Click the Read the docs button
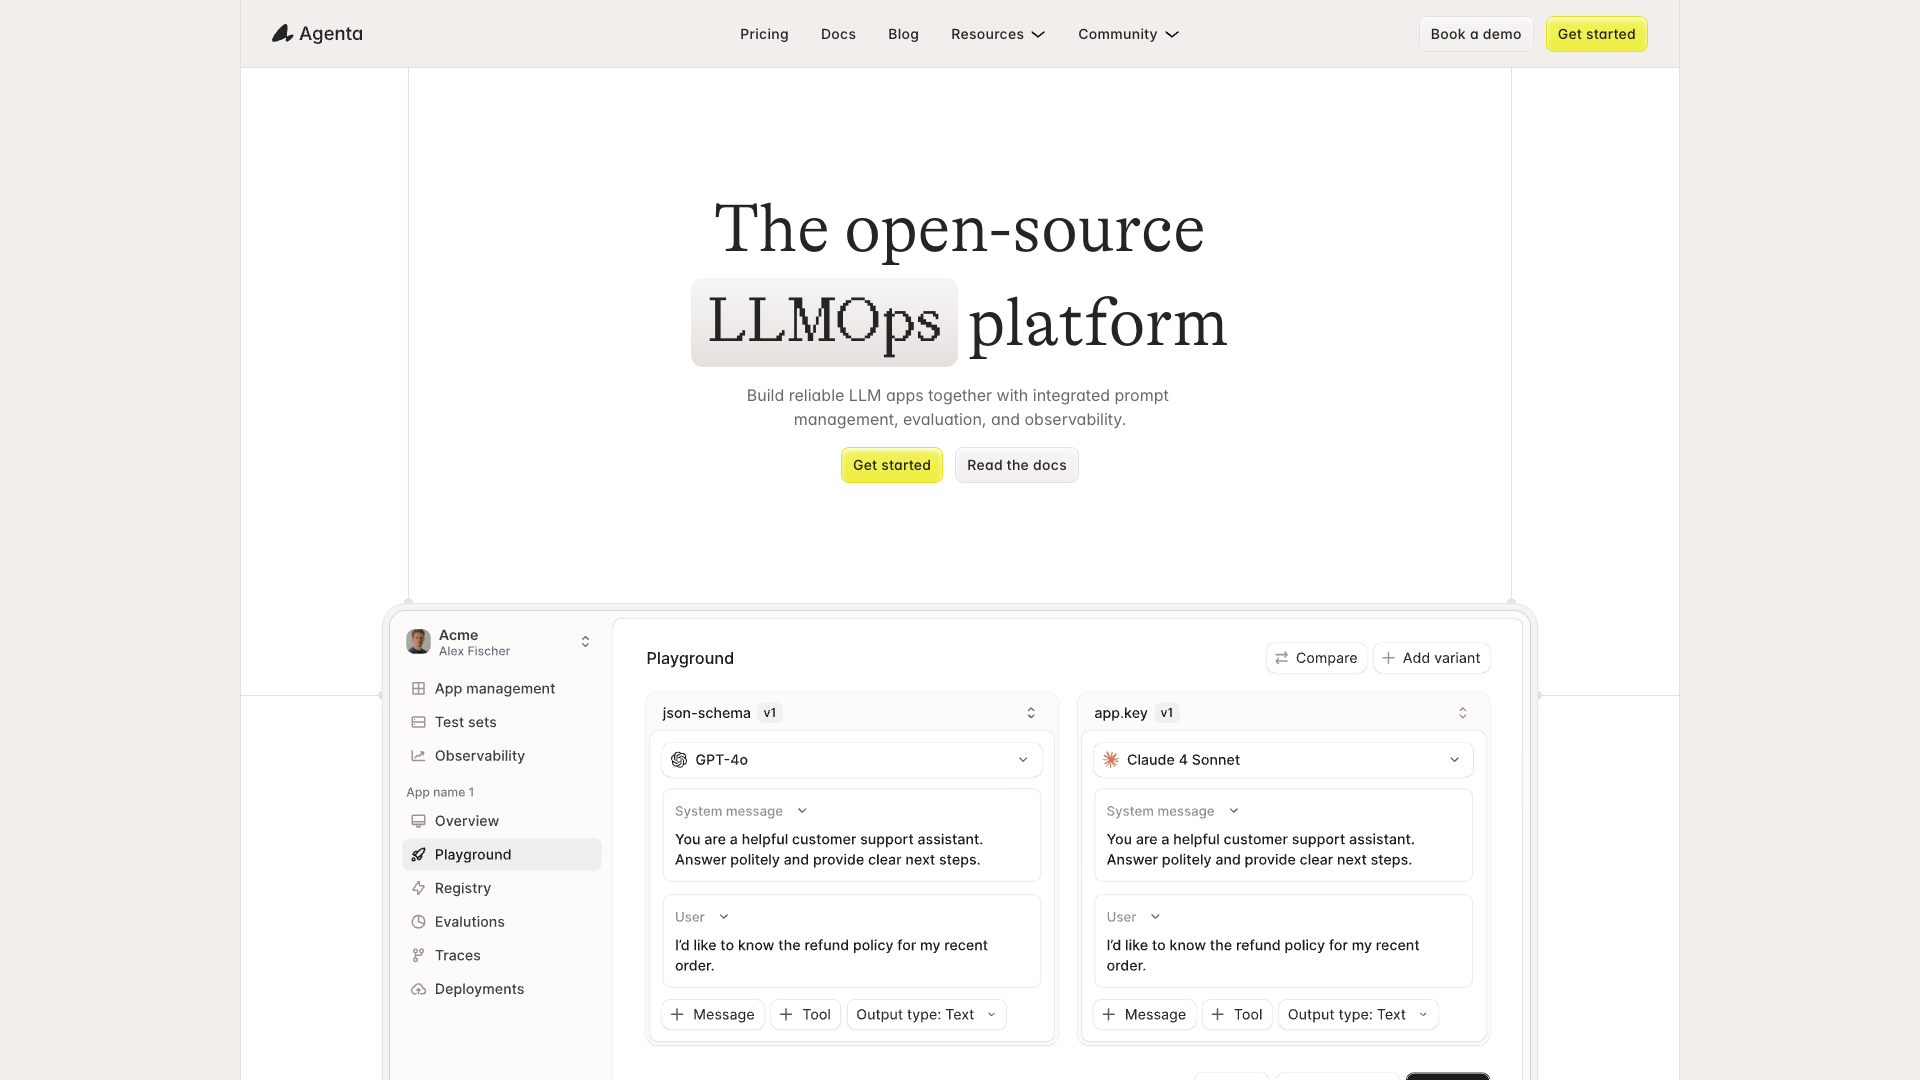The image size is (1920, 1080). [x=1016, y=465]
